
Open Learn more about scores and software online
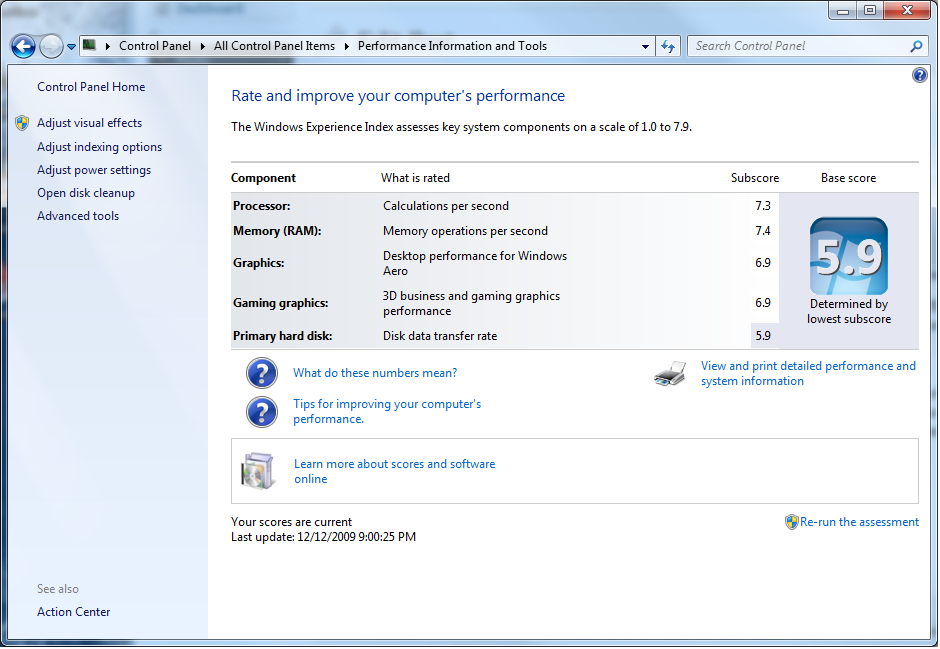pyautogui.click(x=394, y=471)
